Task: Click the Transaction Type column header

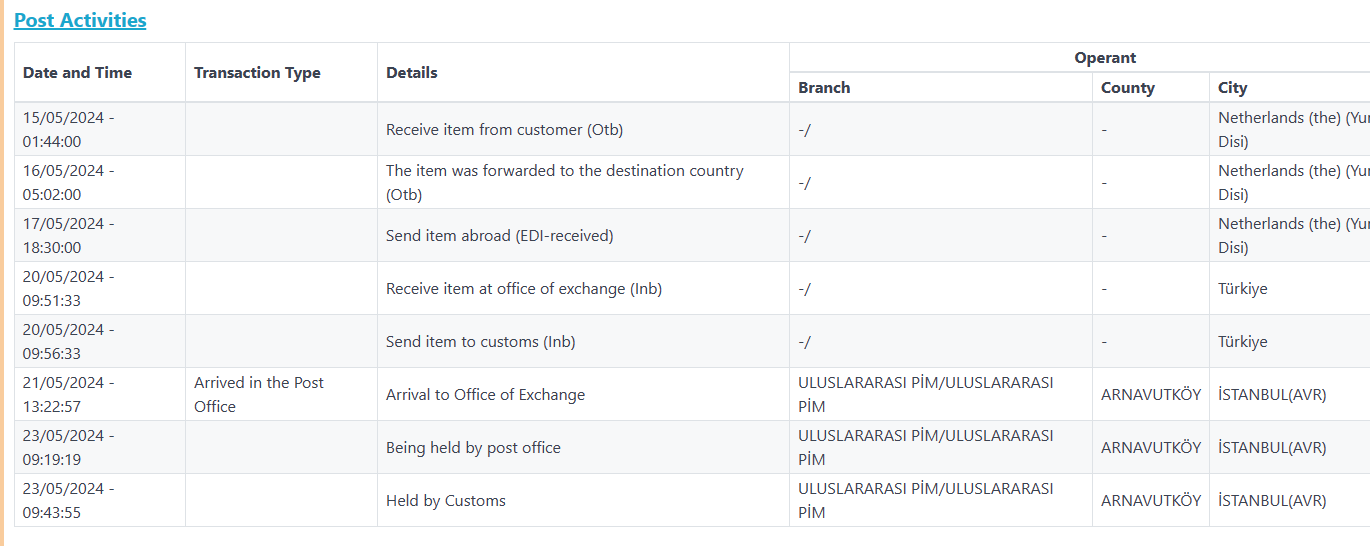Action: (x=257, y=72)
